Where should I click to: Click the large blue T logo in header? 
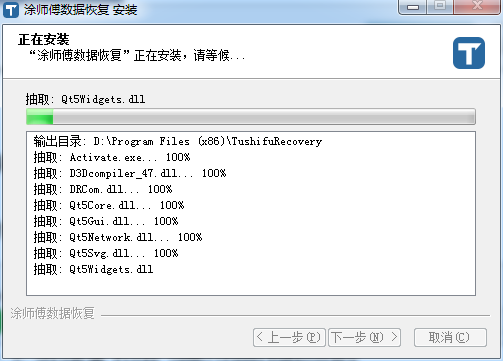[469, 53]
